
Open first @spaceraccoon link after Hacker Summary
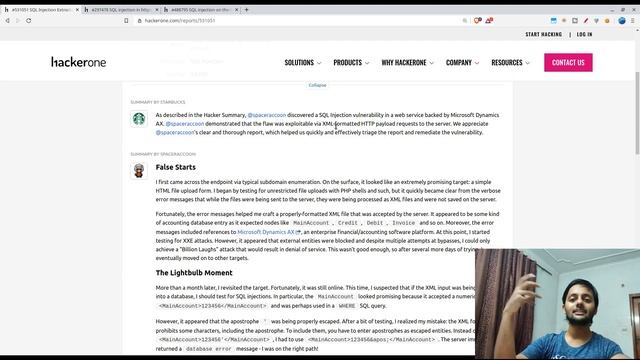pos(267,115)
